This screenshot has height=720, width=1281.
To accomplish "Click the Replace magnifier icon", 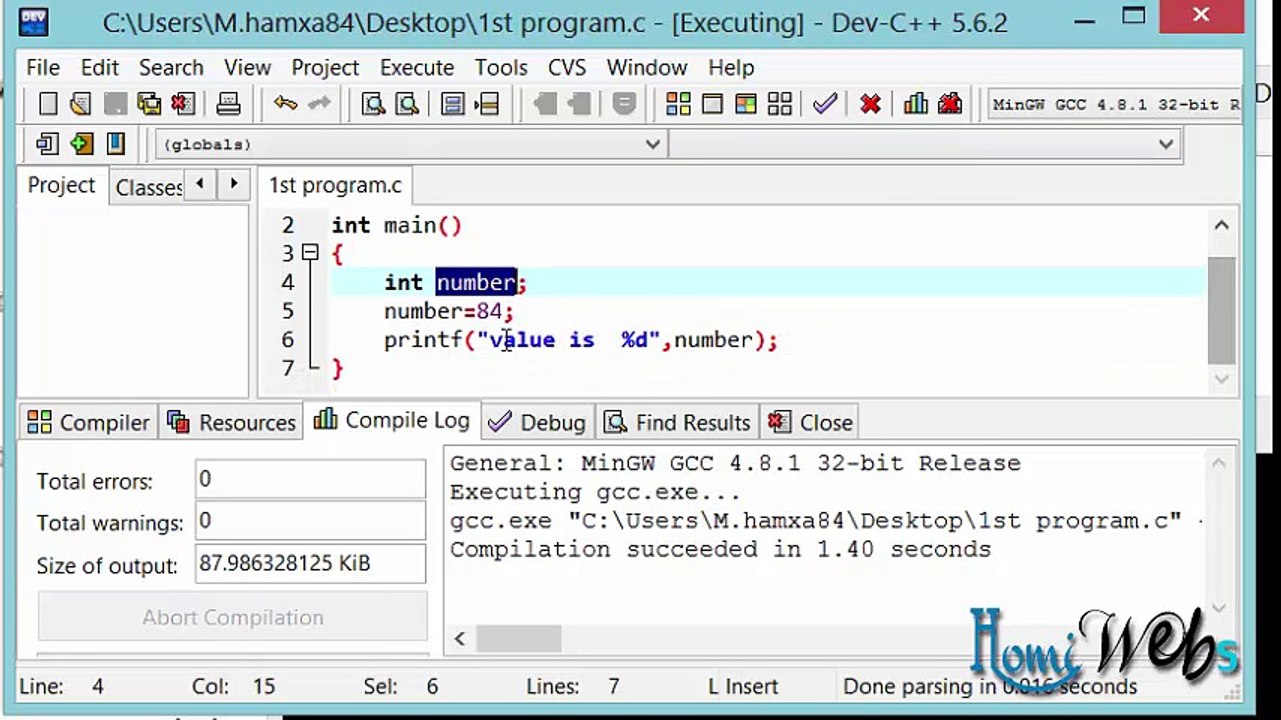I will (407, 104).
